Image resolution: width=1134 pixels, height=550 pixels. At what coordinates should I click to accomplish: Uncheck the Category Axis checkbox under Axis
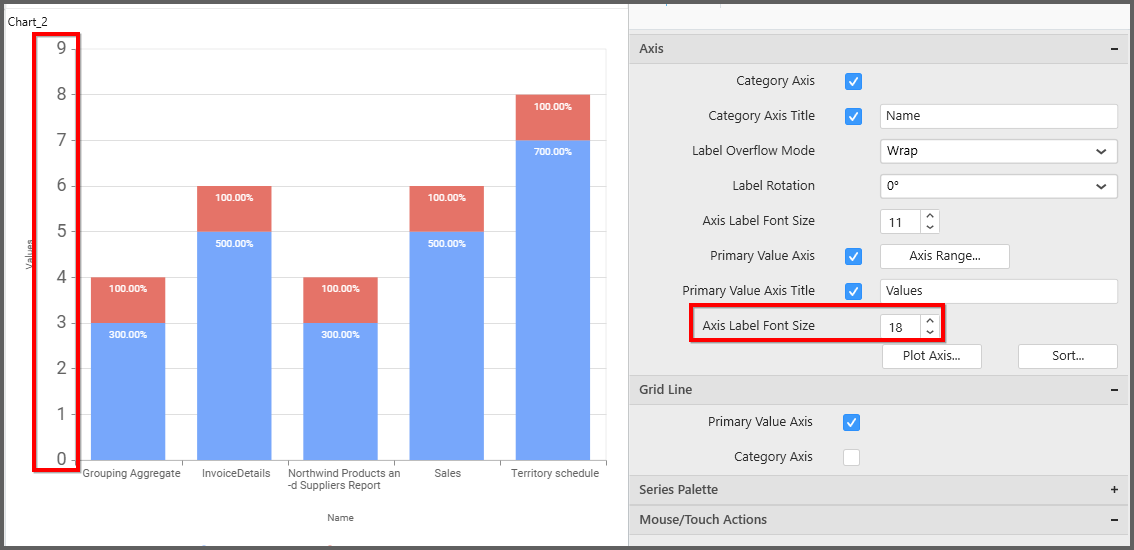coord(853,81)
